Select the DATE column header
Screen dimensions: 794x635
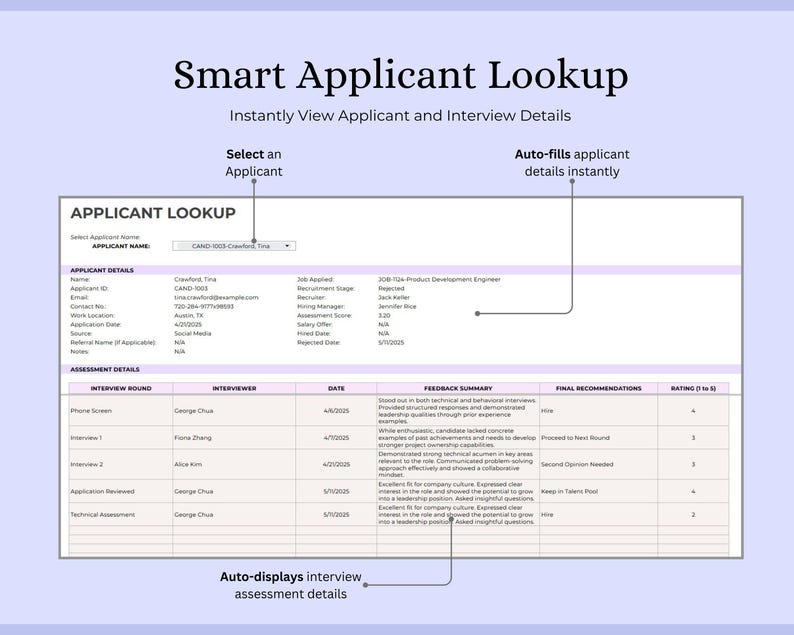[x=336, y=388]
